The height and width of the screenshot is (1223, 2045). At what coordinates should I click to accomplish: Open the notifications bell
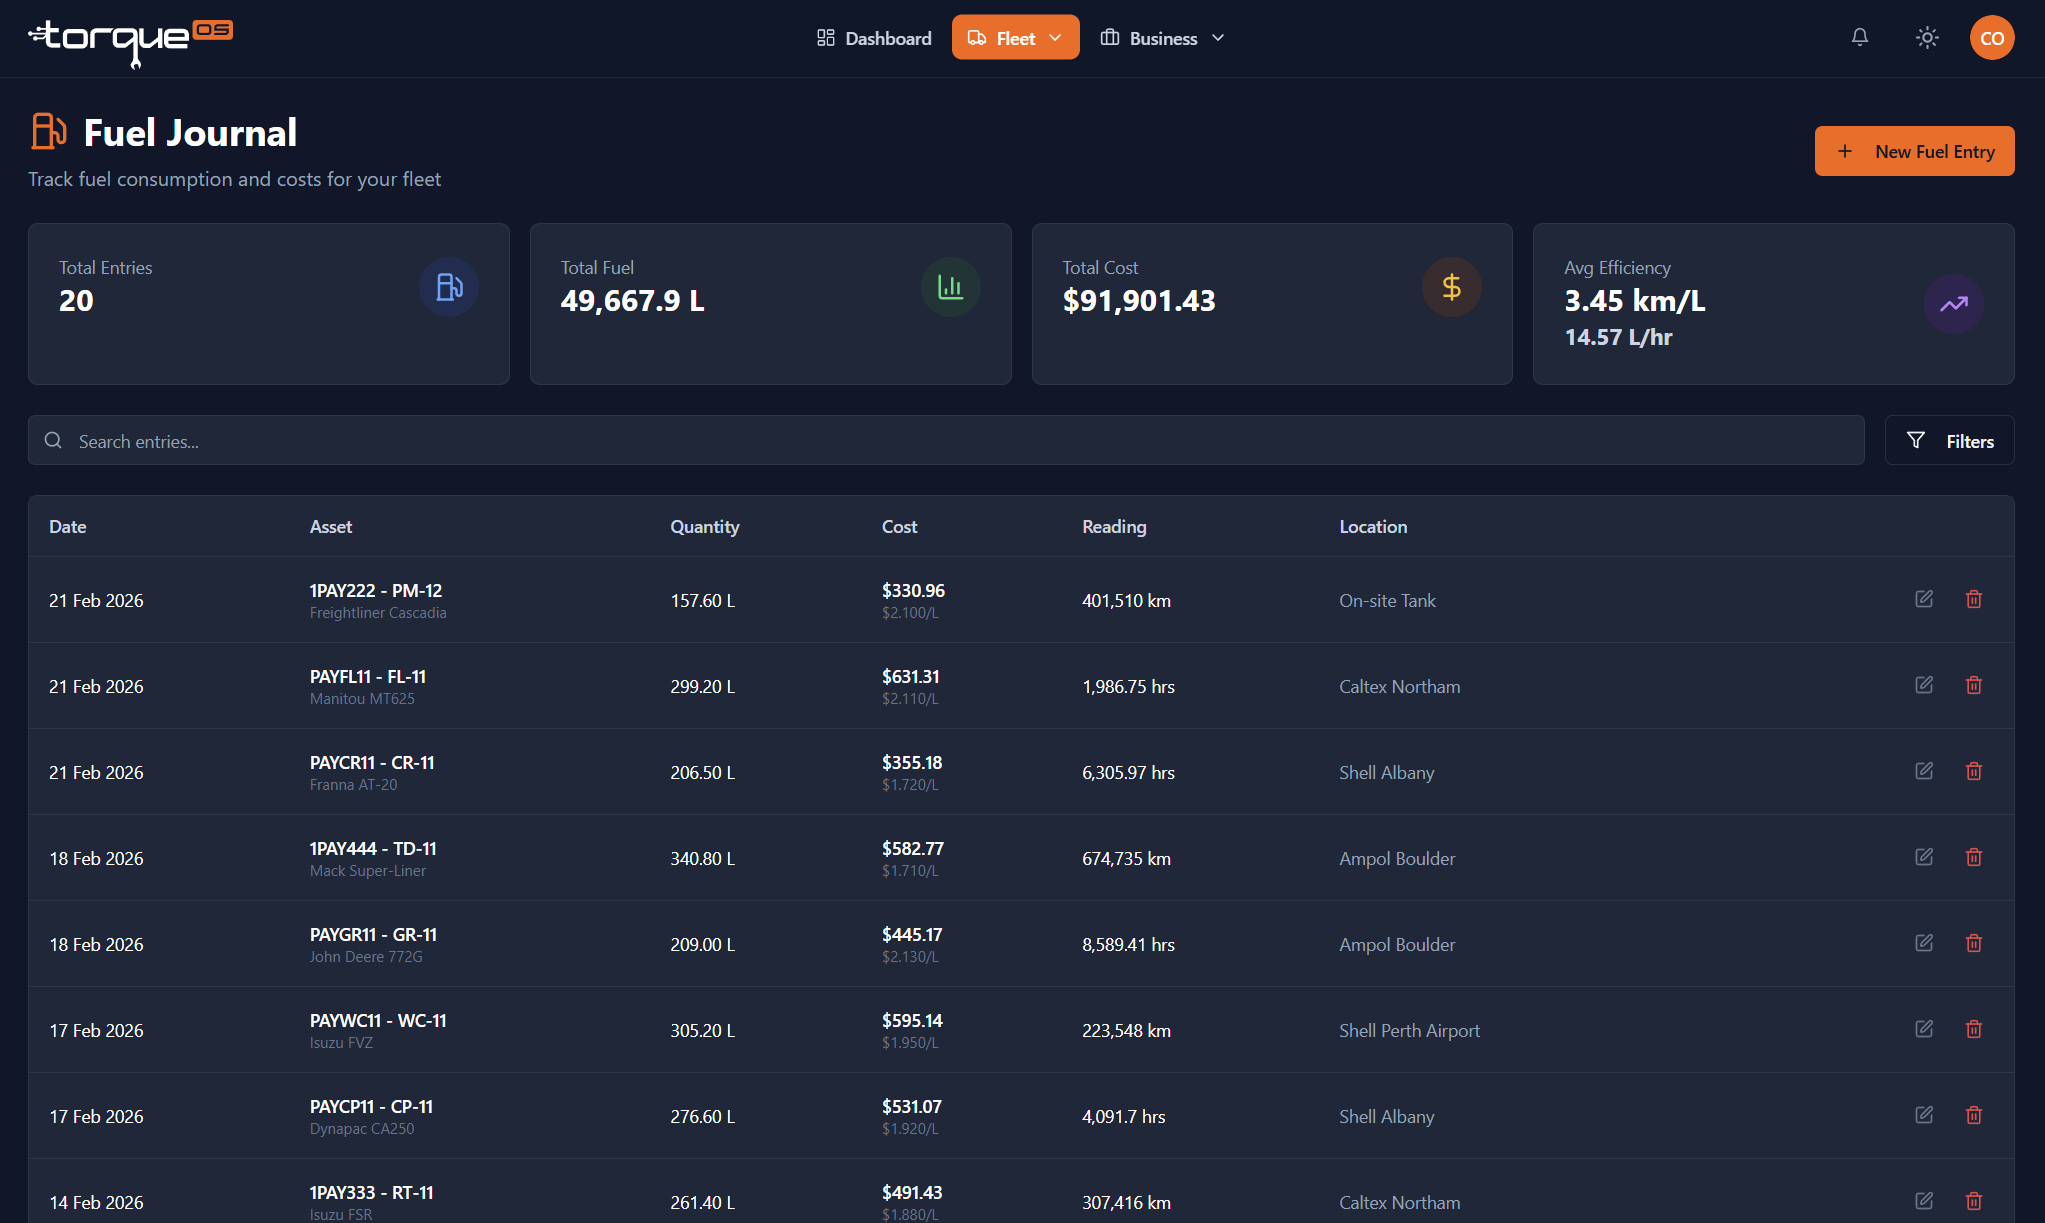point(1859,38)
